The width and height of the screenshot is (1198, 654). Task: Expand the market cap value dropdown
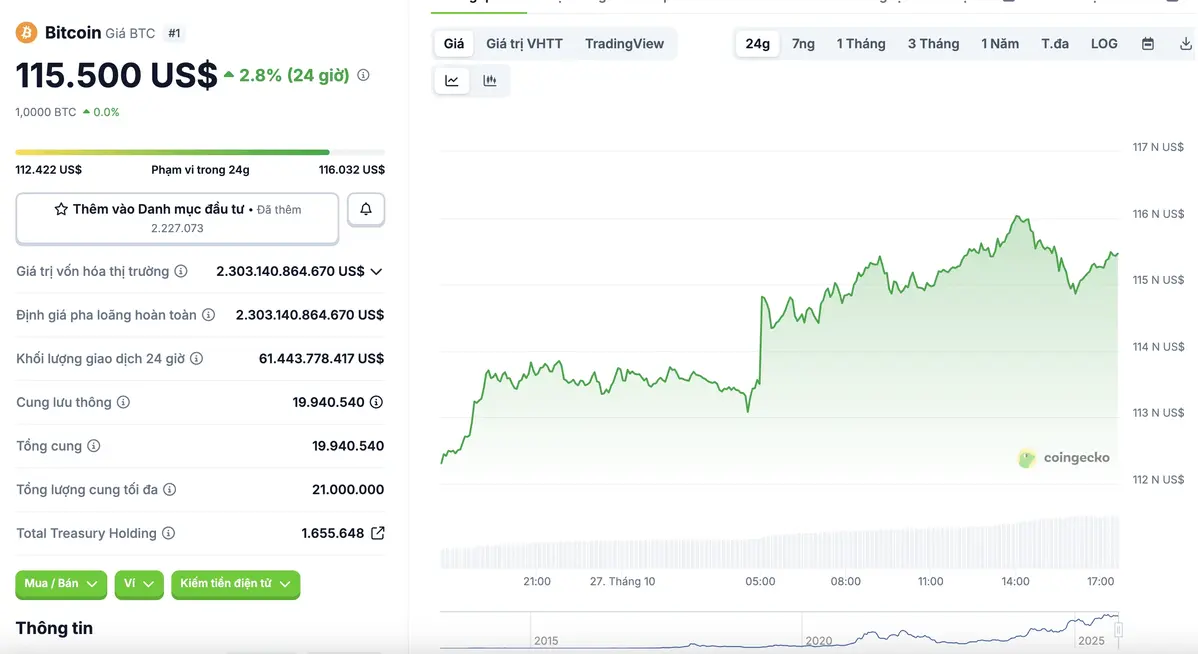[x=374, y=271]
